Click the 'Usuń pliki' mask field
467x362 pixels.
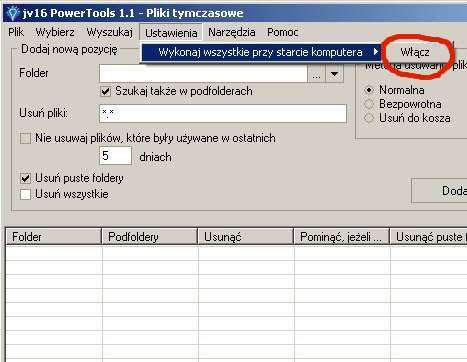[223, 113]
